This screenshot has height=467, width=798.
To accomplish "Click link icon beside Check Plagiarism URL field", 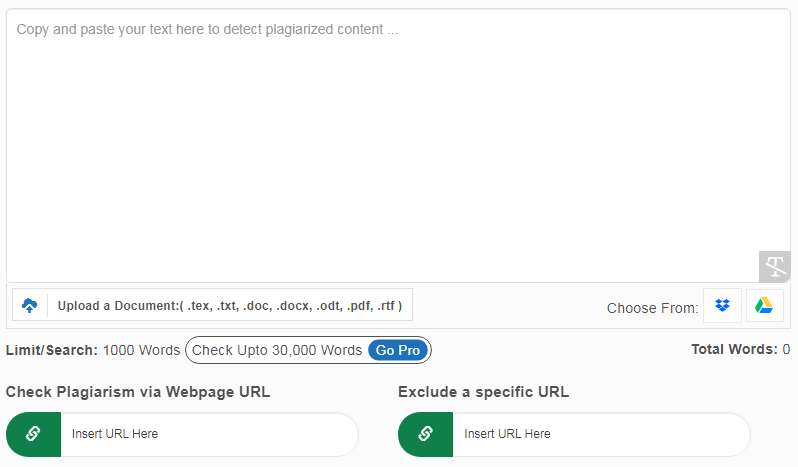I will (34, 434).
